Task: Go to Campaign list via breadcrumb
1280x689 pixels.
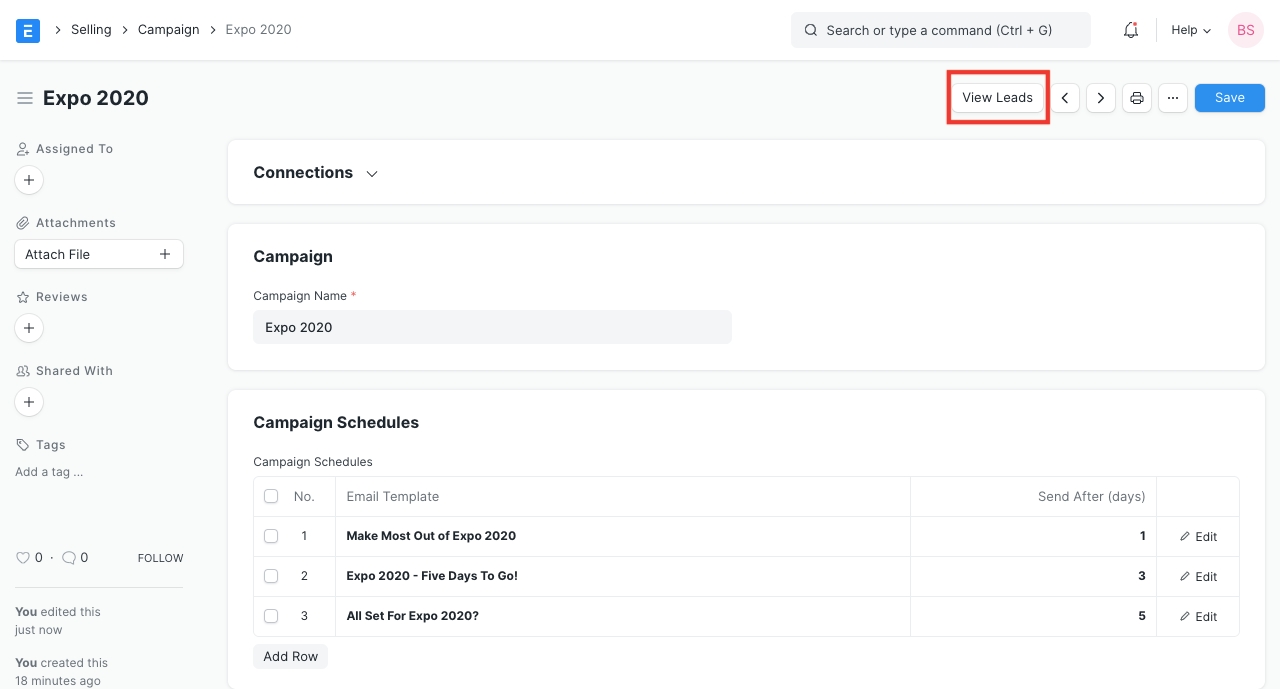Action: coord(169,30)
